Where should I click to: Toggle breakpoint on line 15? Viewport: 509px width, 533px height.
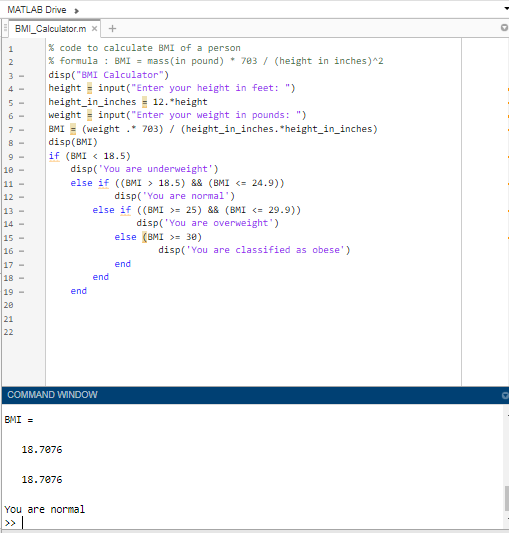tap(21, 238)
